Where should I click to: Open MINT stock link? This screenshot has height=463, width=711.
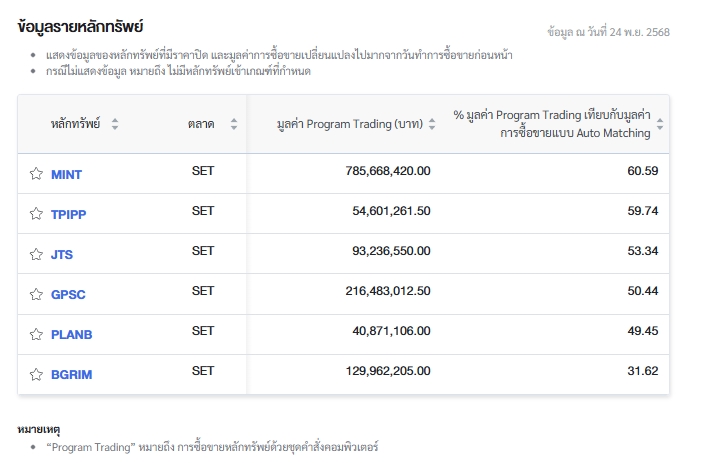tap(66, 174)
